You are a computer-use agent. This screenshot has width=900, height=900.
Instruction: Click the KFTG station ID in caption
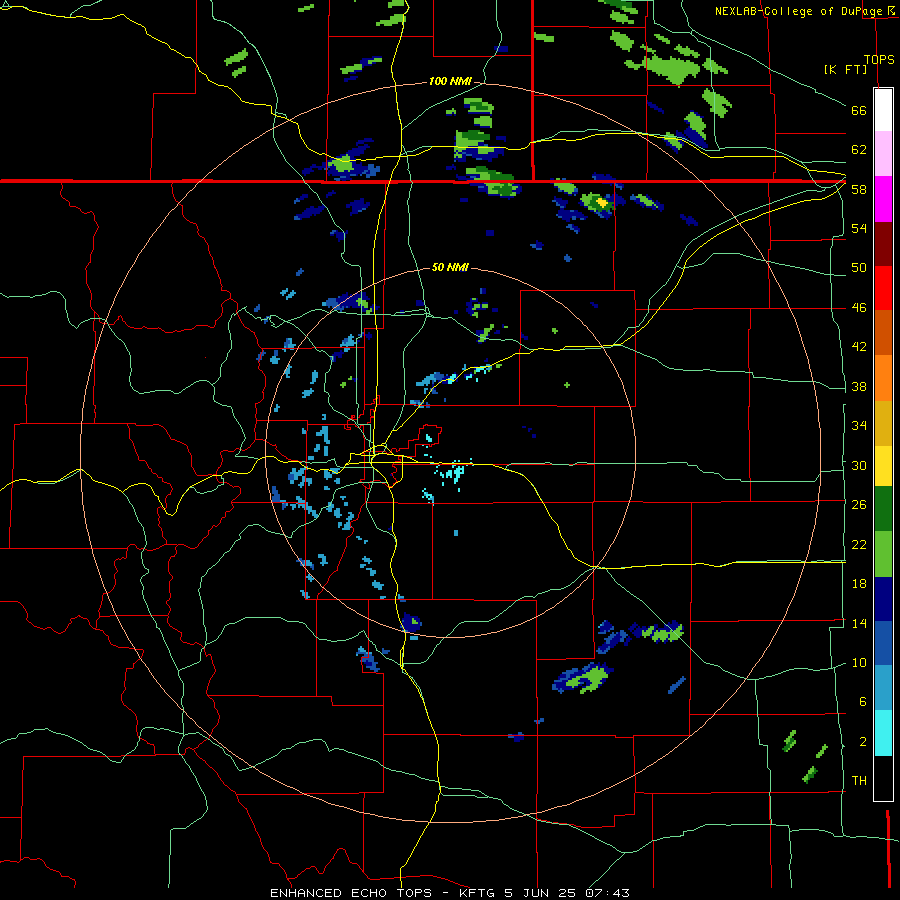click(478, 893)
